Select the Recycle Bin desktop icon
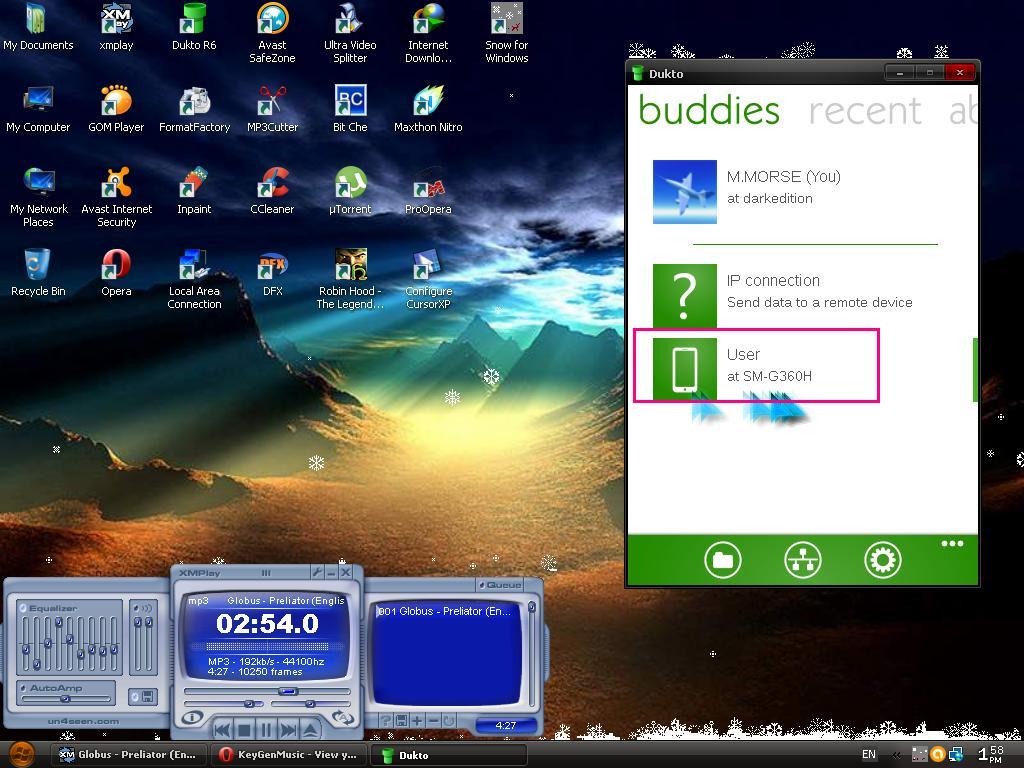The height and width of the screenshot is (768, 1024). click(38, 274)
